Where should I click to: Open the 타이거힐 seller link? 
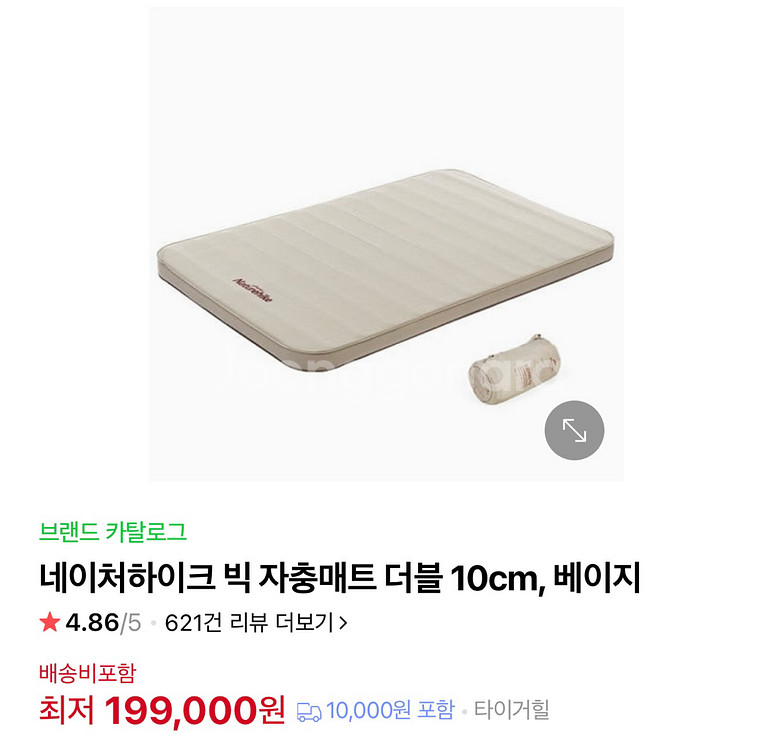pos(511,710)
